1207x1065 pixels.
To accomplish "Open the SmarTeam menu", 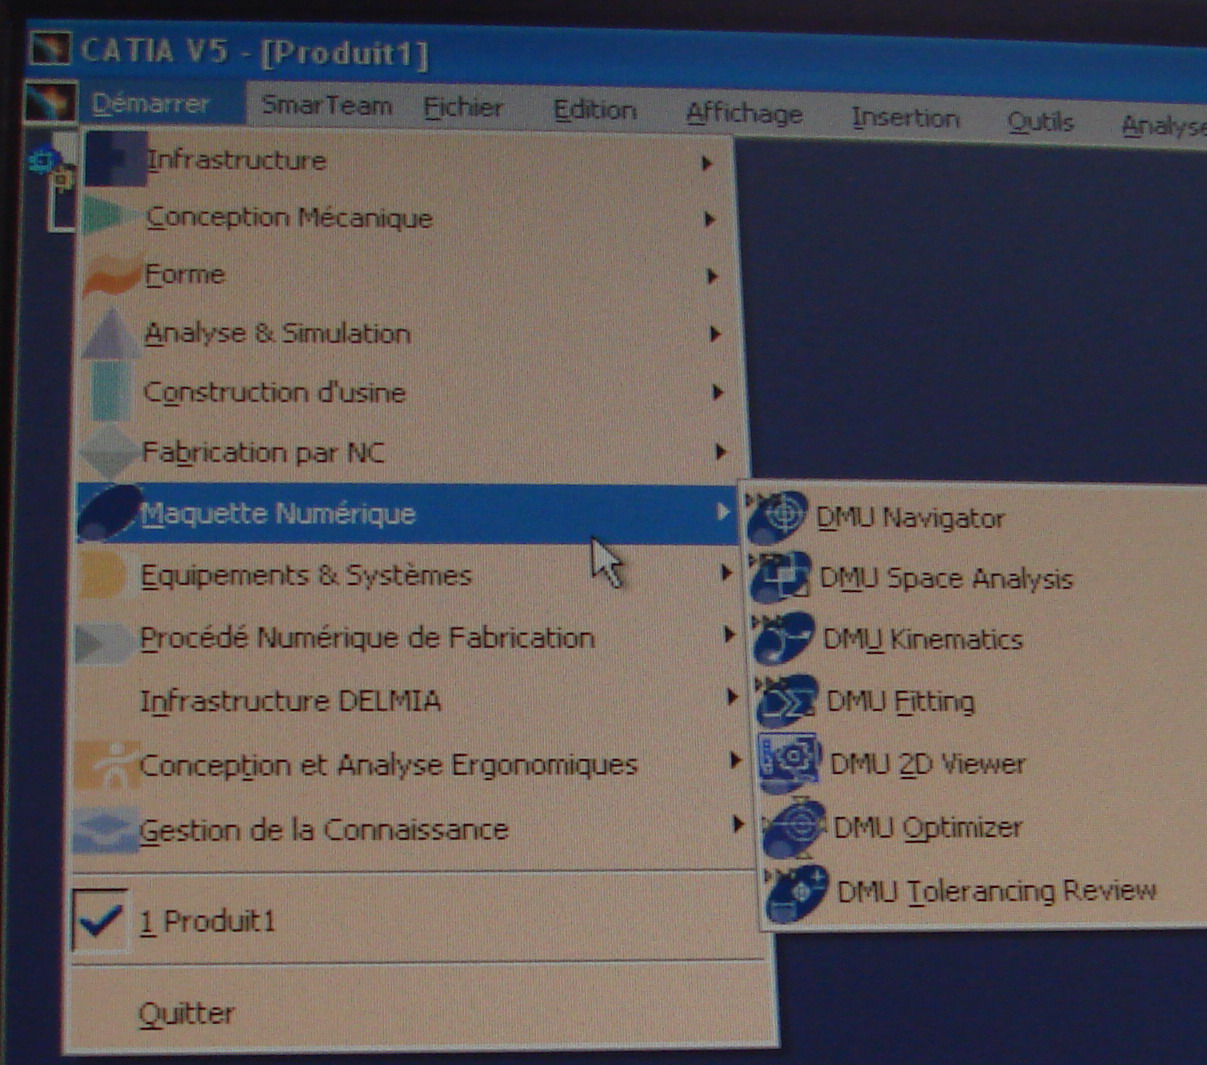I will [326, 105].
